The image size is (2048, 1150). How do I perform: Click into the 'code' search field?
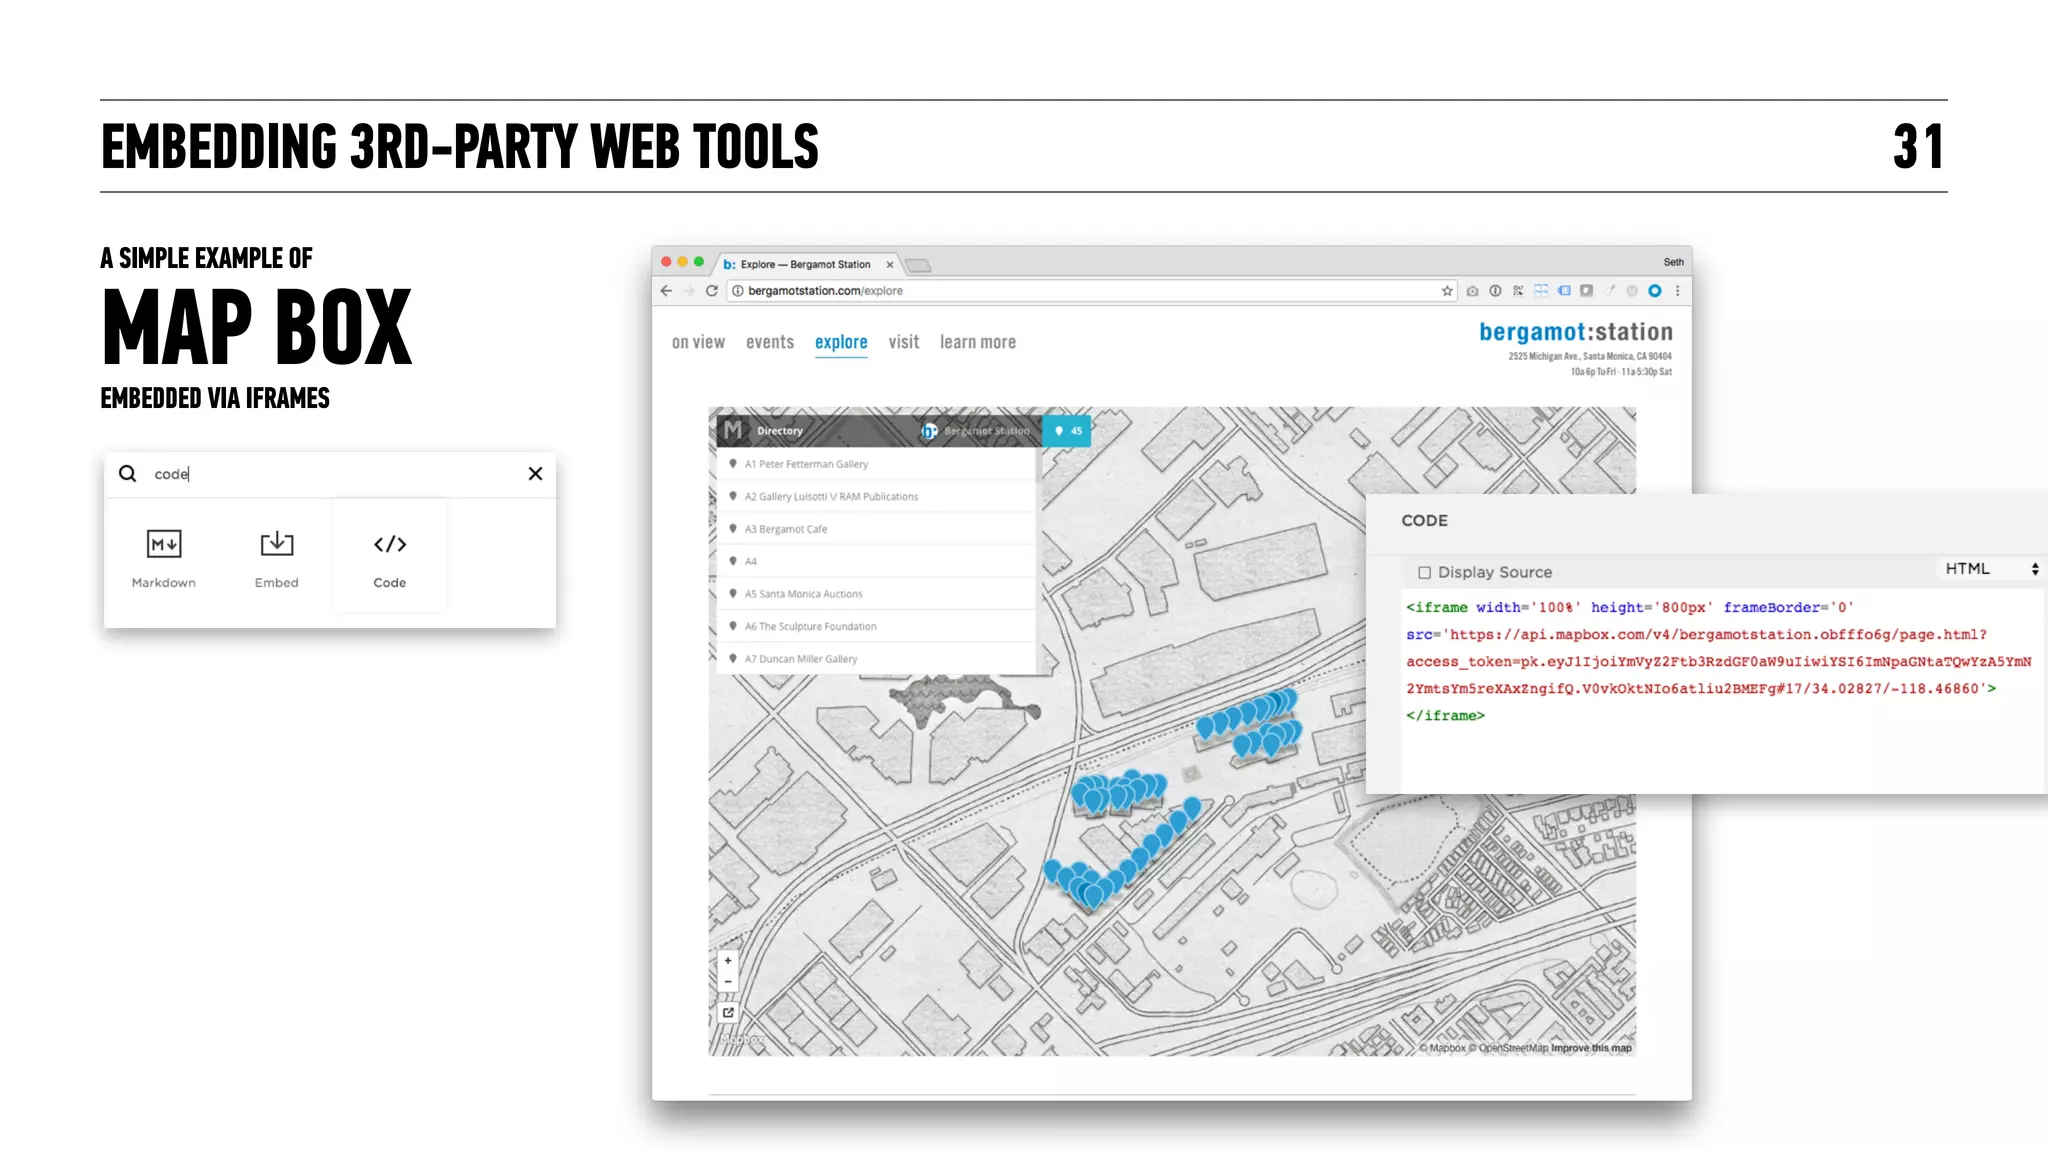point(330,474)
